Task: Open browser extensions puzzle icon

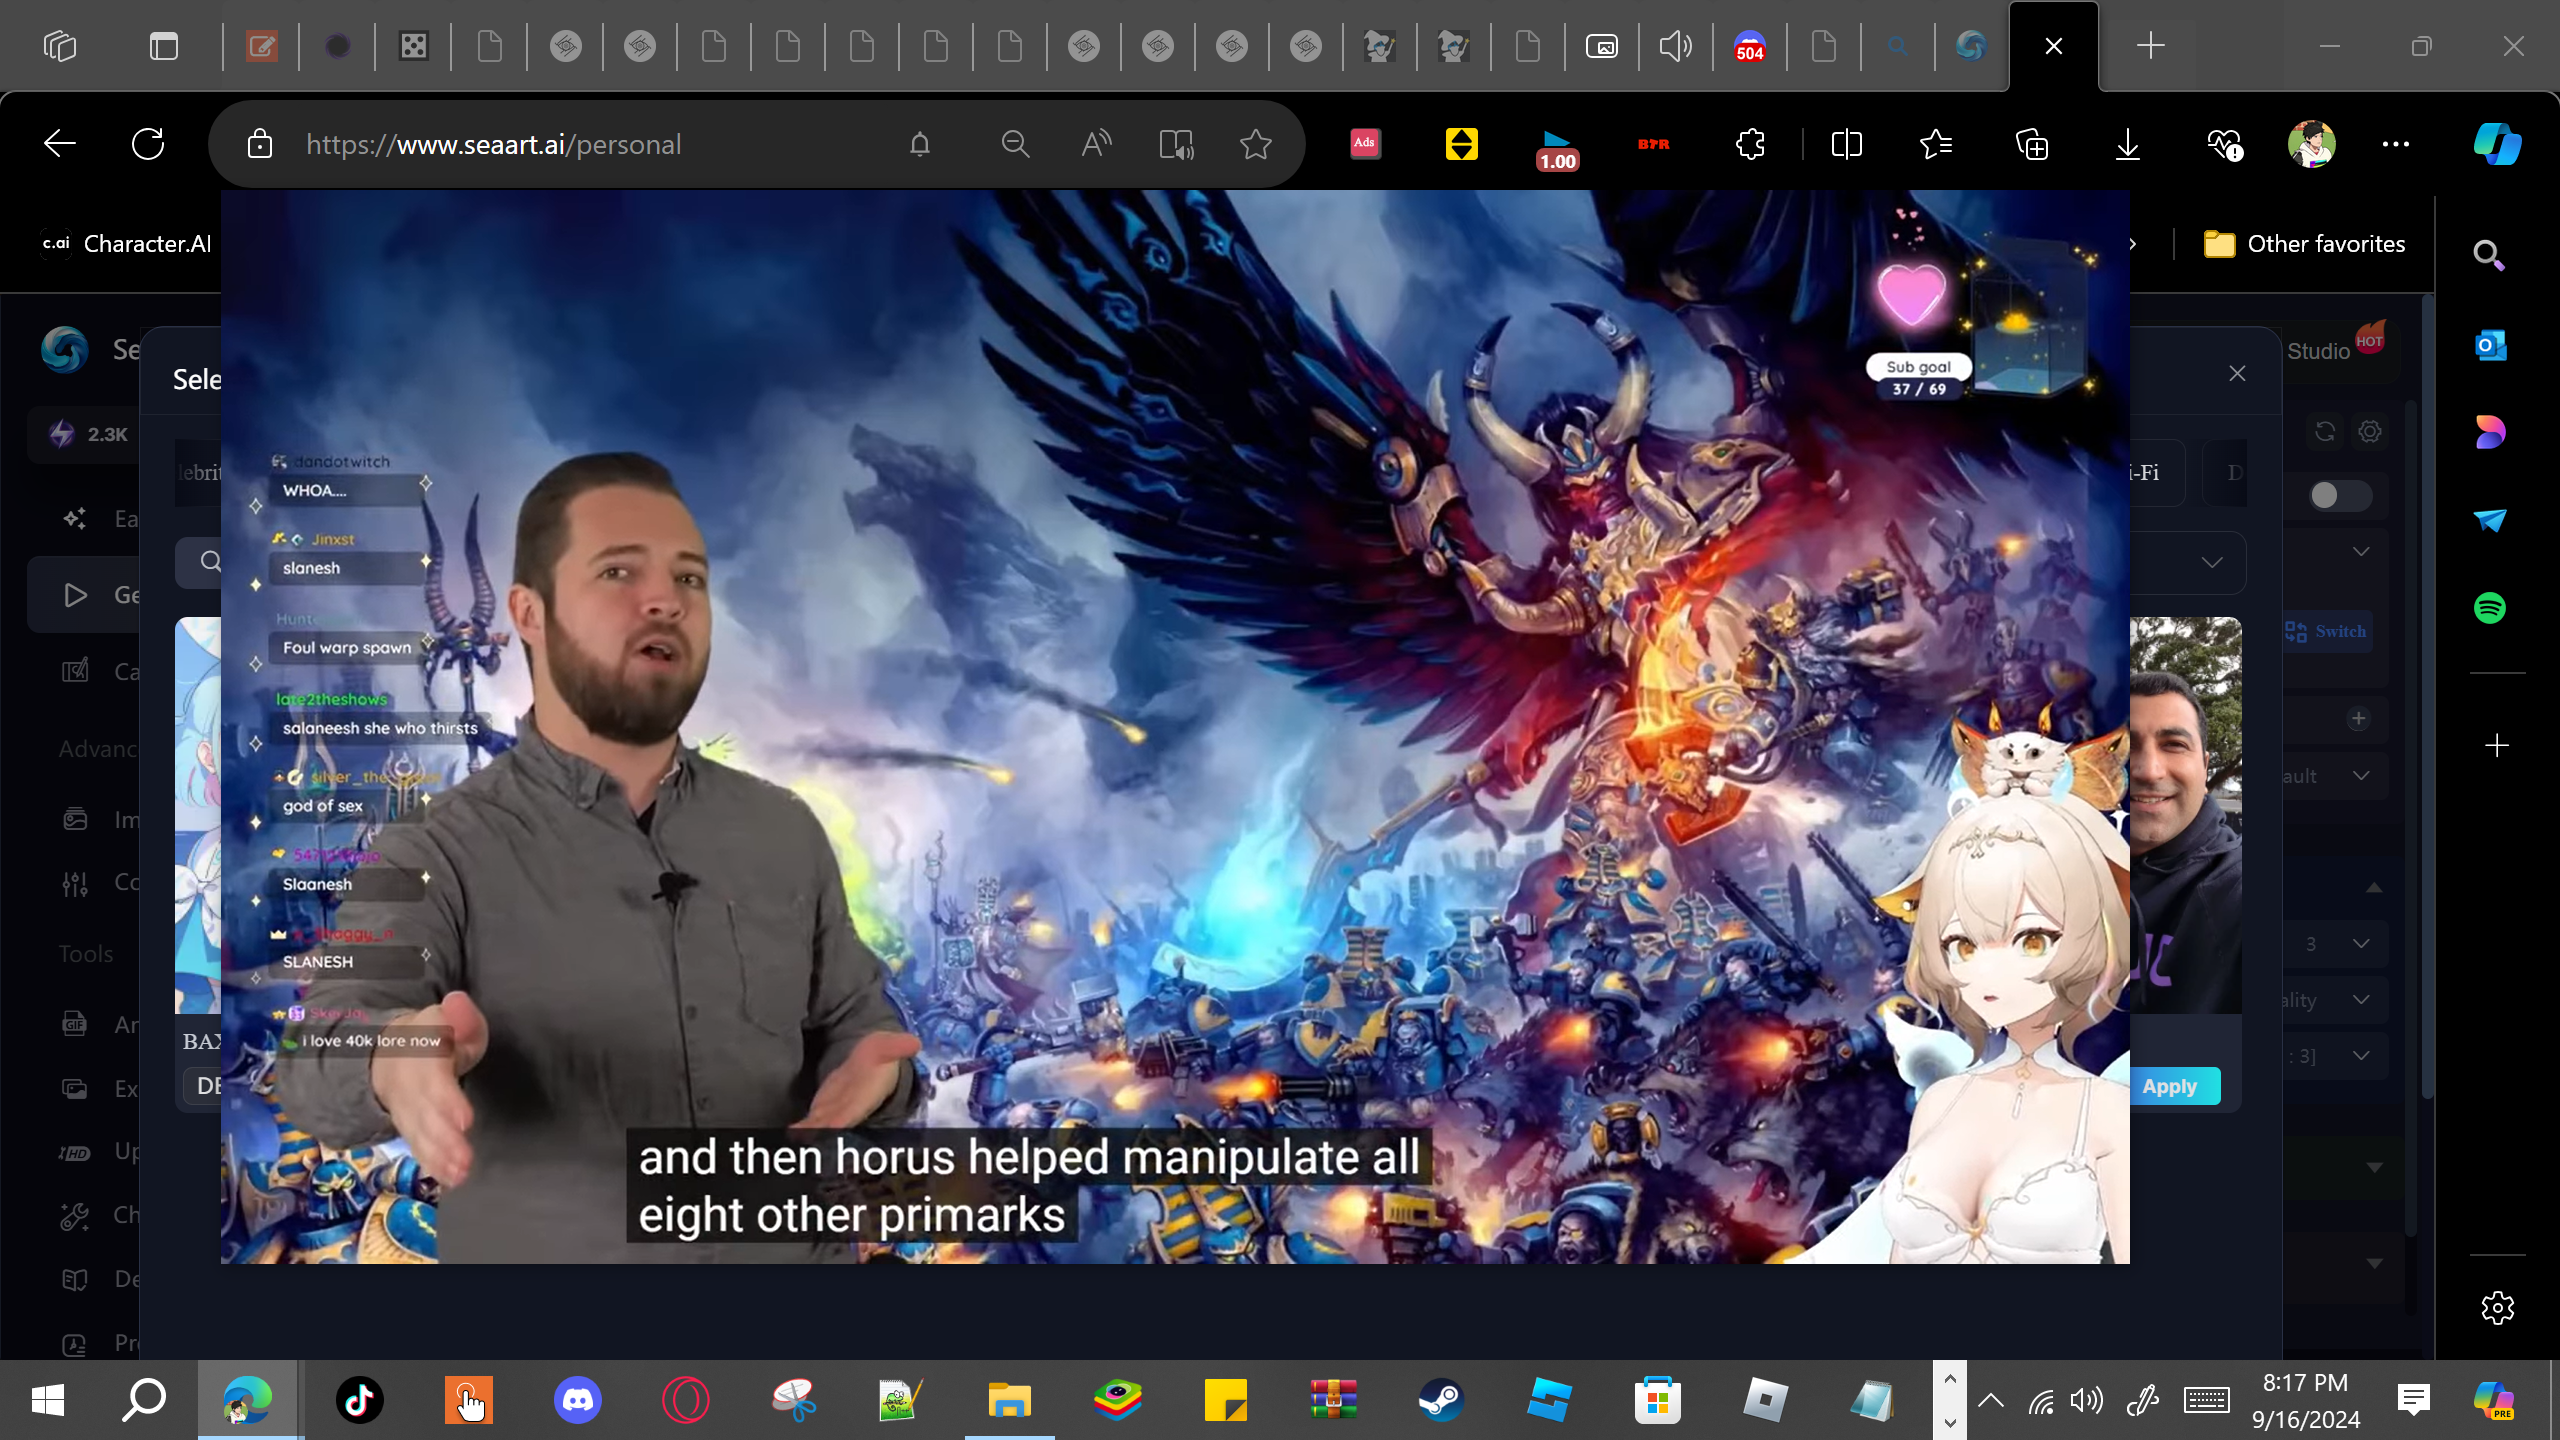Action: tap(1750, 144)
